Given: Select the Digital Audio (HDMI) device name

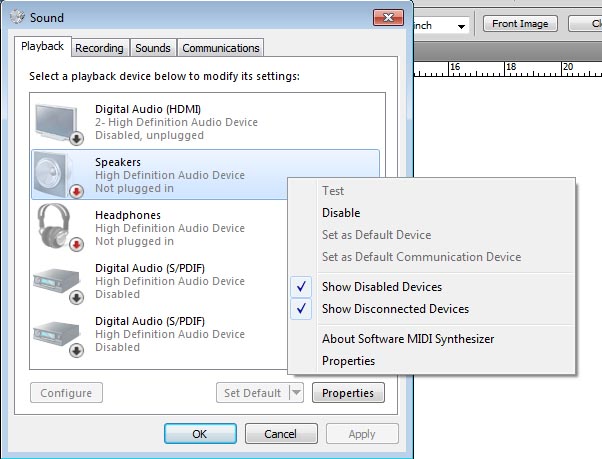Looking at the screenshot, I should [x=148, y=109].
